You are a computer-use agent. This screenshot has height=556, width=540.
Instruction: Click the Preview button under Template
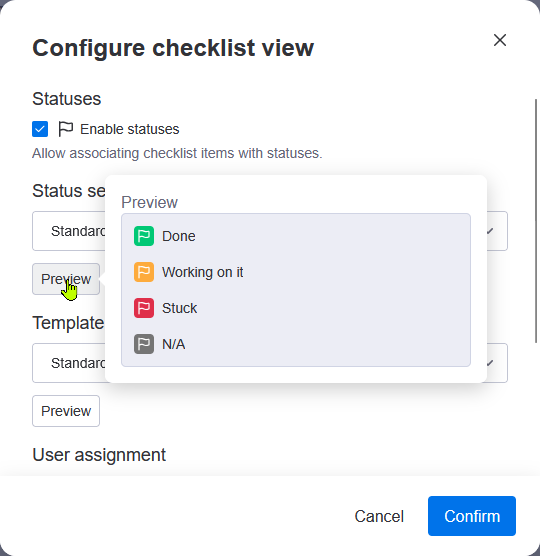pyautogui.click(x=66, y=411)
